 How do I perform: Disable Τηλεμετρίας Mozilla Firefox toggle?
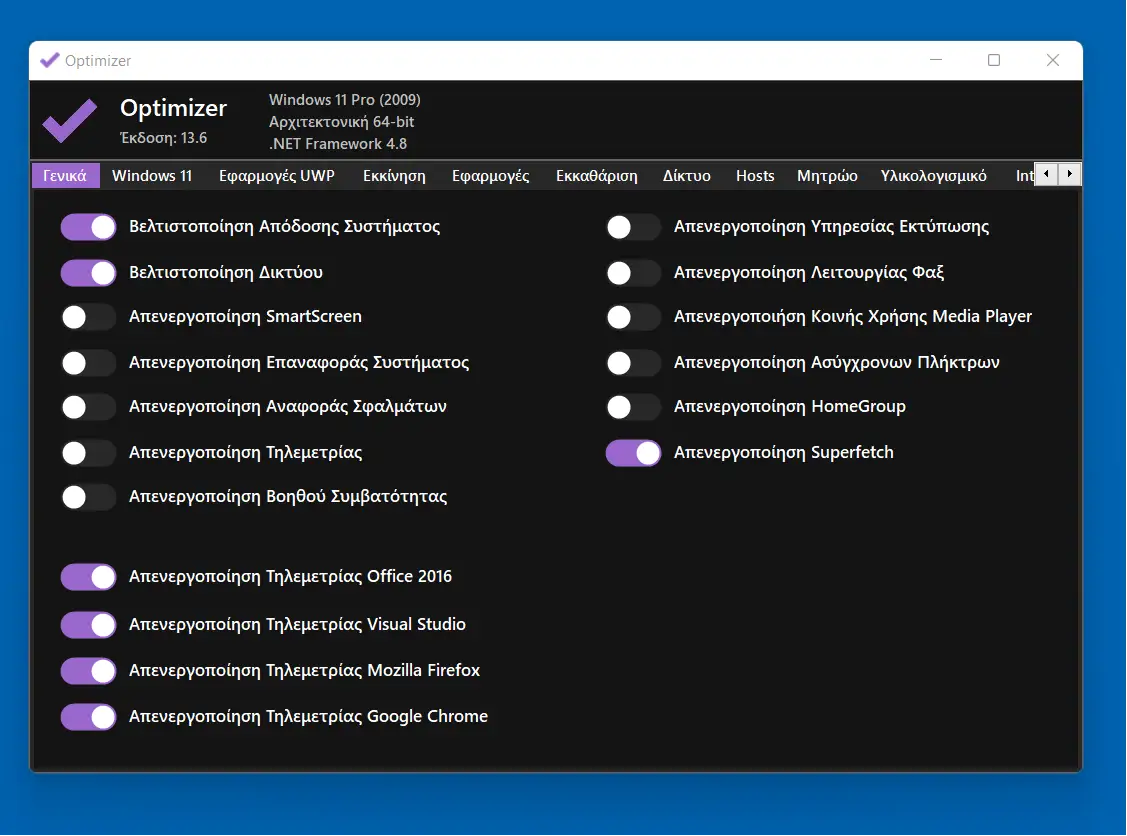(x=88, y=671)
